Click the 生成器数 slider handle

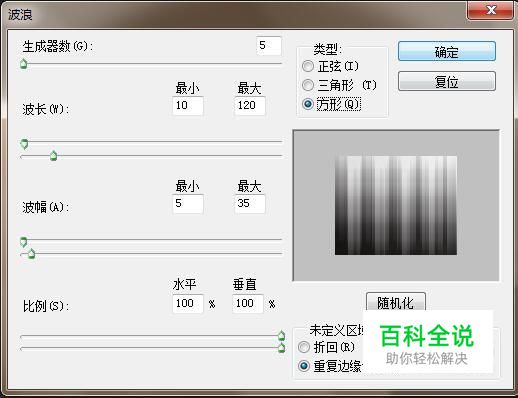23,63
